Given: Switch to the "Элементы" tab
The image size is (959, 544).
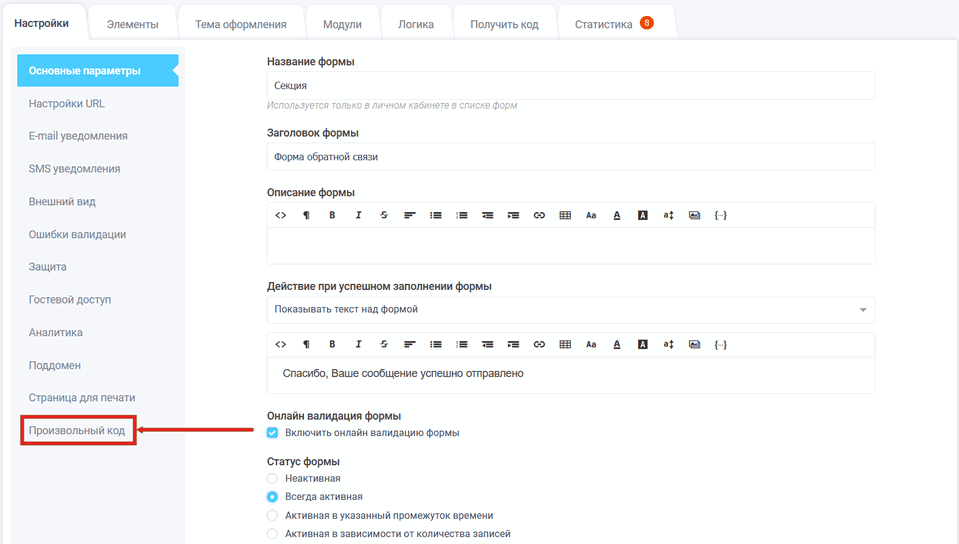Looking at the screenshot, I should (132, 24).
